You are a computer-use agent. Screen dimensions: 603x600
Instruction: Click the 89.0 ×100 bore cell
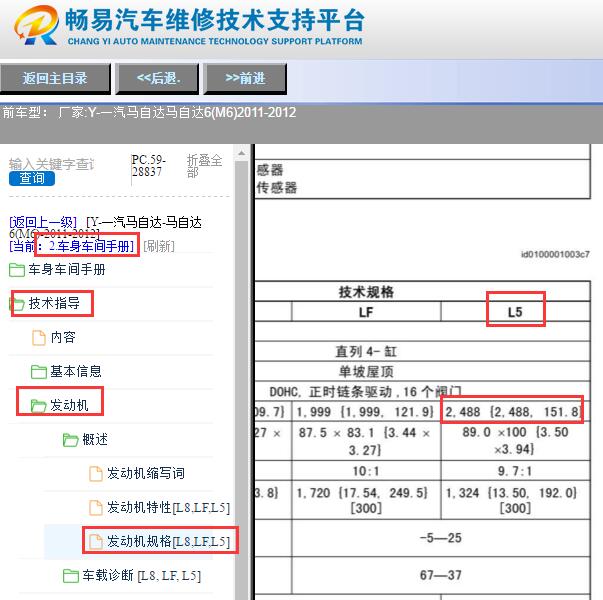[515, 440]
